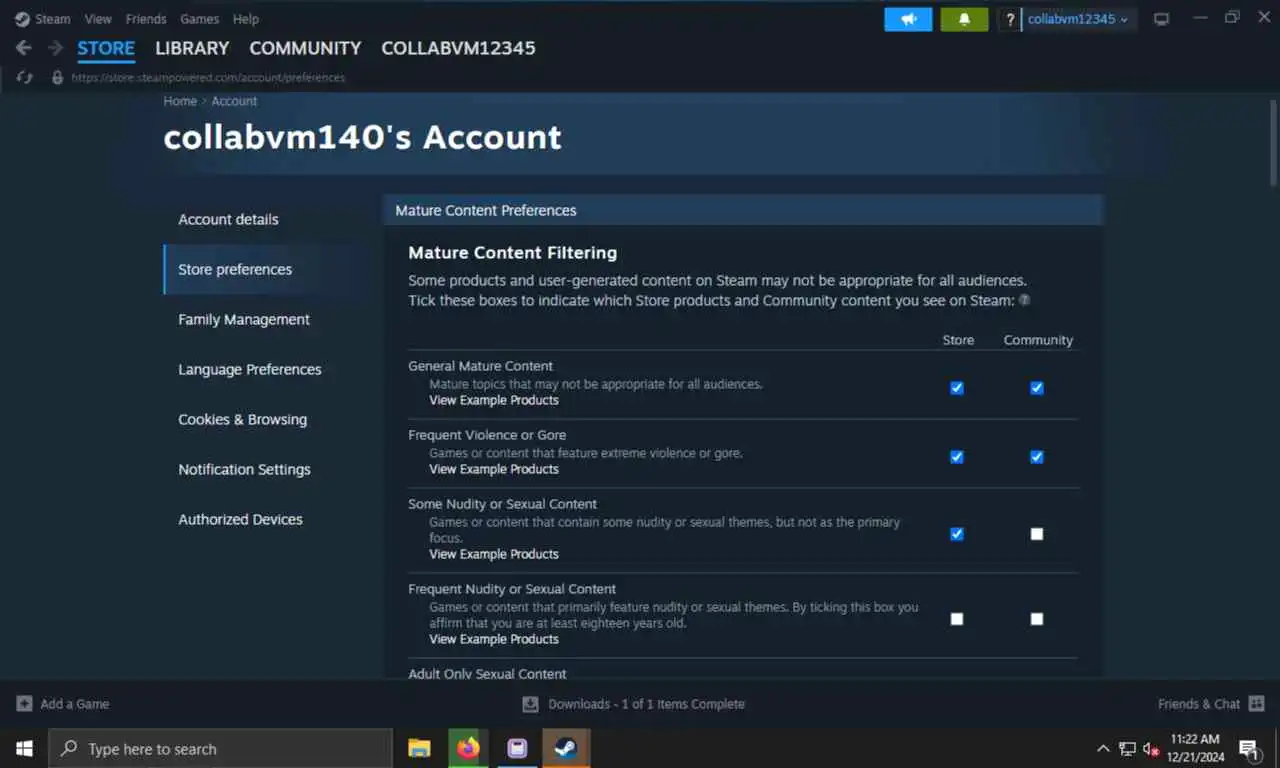Select Account details in sidebar
Image resolution: width=1280 pixels, height=768 pixels.
pos(228,219)
